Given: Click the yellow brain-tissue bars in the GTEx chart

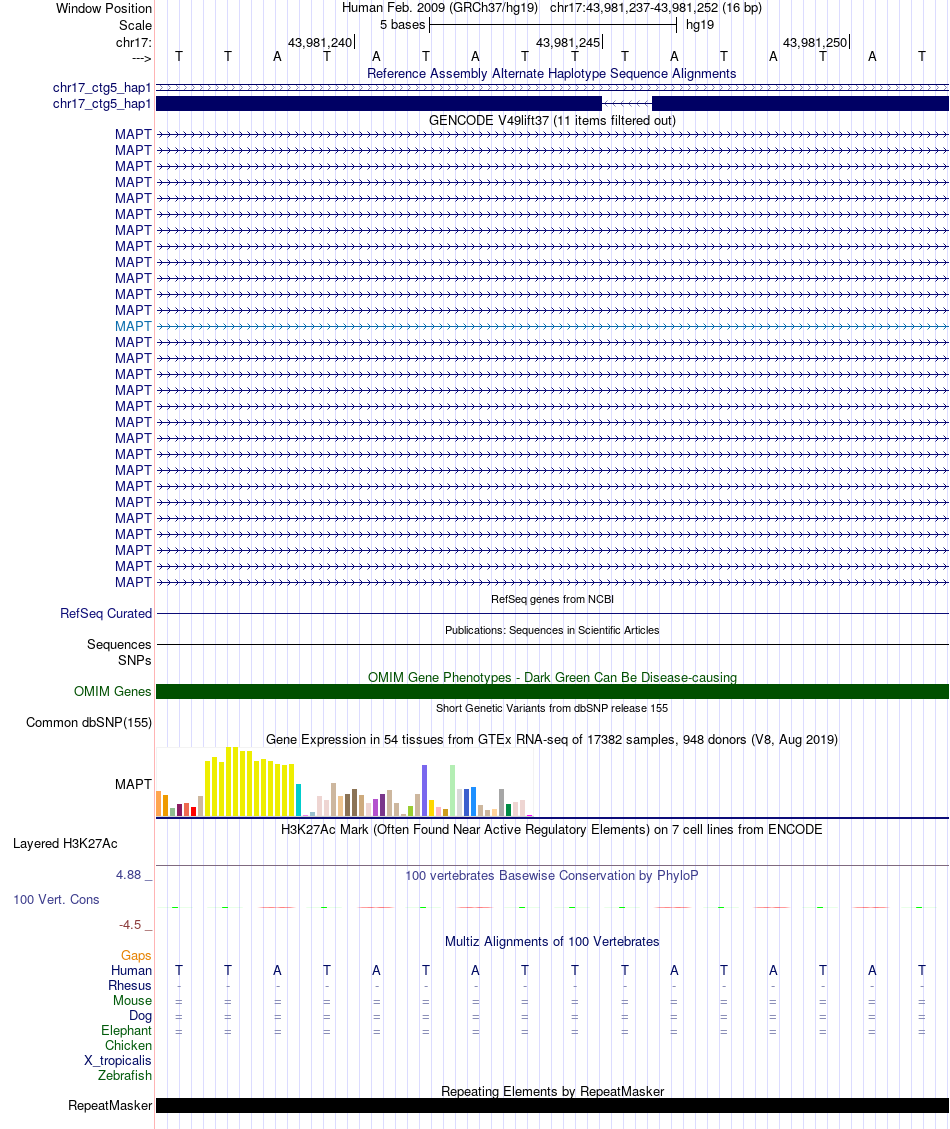Looking at the screenshot, I should (x=250, y=782).
